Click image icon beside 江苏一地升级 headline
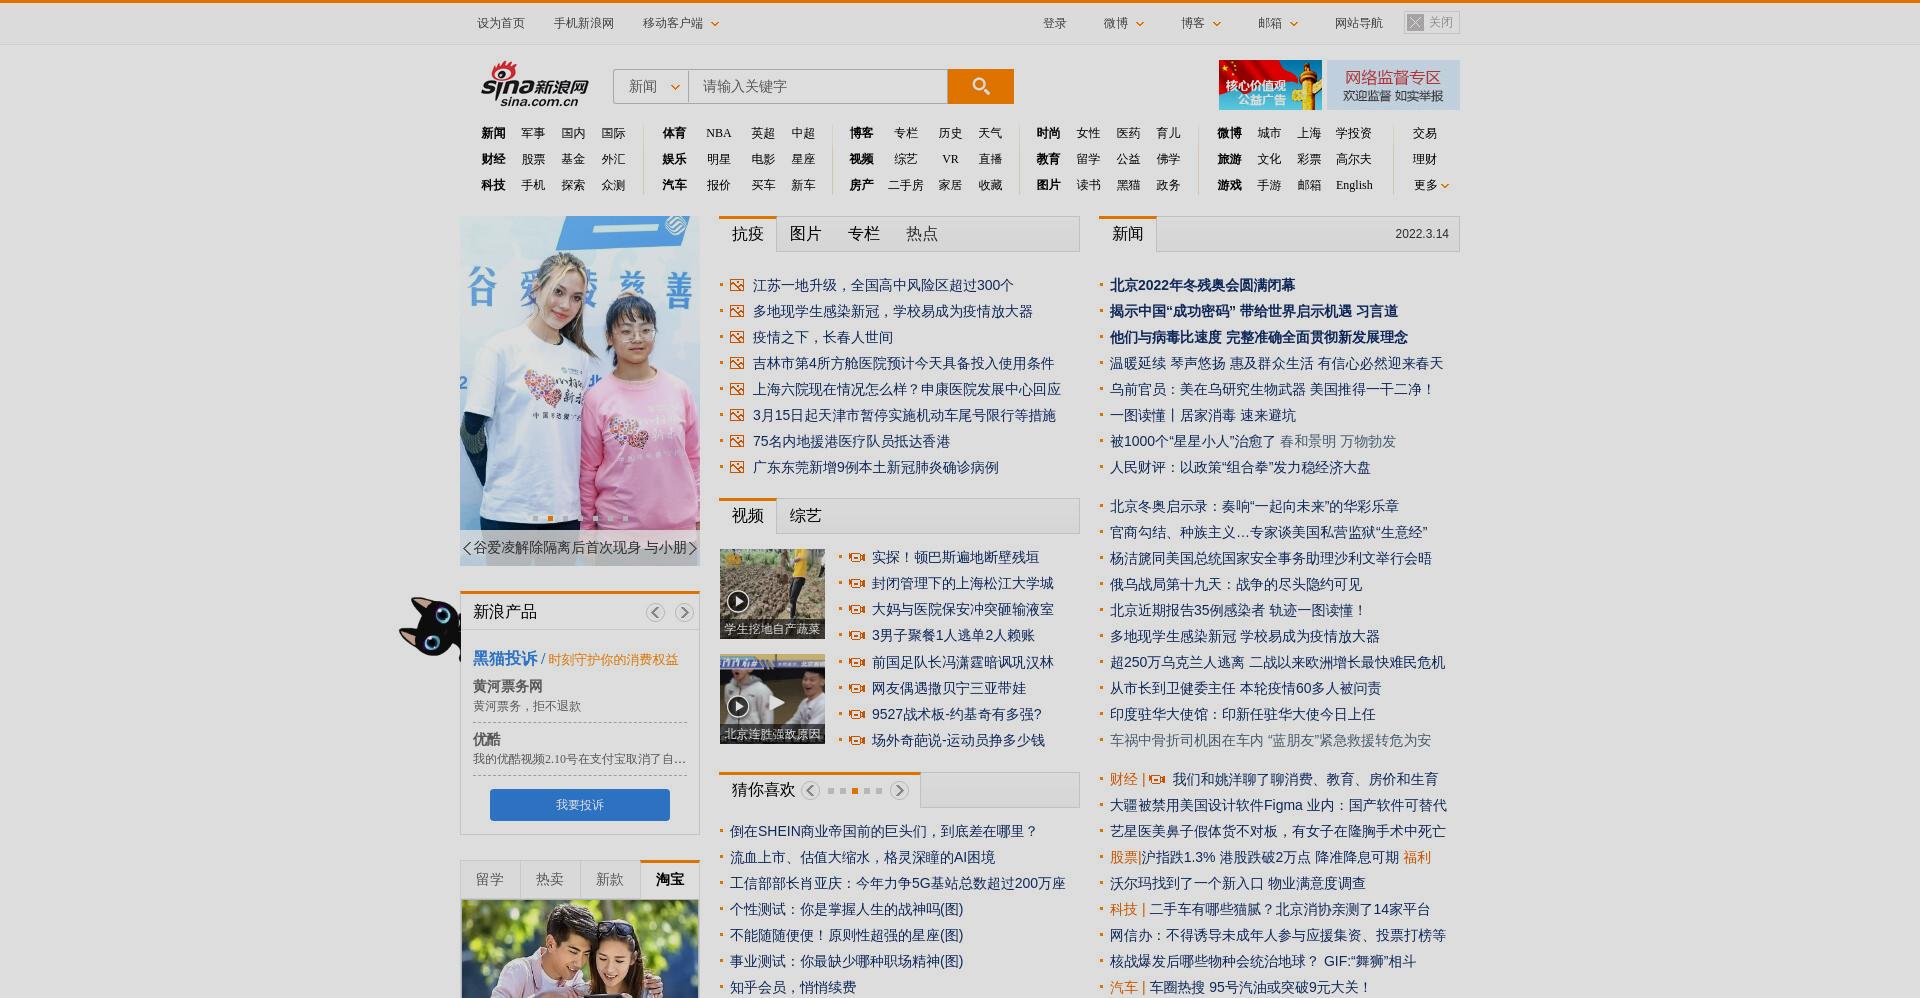1920x998 pixels. point(737,285)
